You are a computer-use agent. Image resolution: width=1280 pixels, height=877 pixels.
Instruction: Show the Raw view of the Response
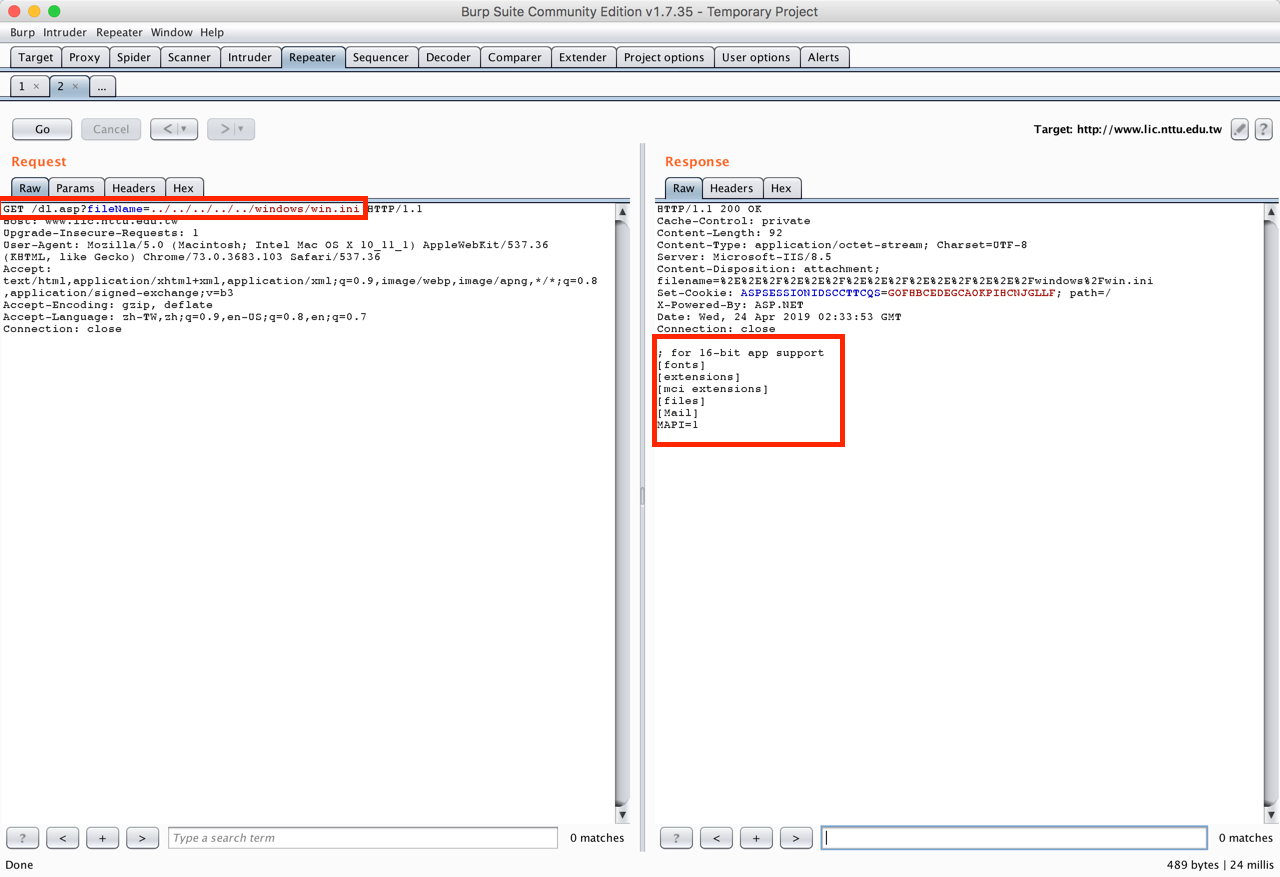(684, 188)
